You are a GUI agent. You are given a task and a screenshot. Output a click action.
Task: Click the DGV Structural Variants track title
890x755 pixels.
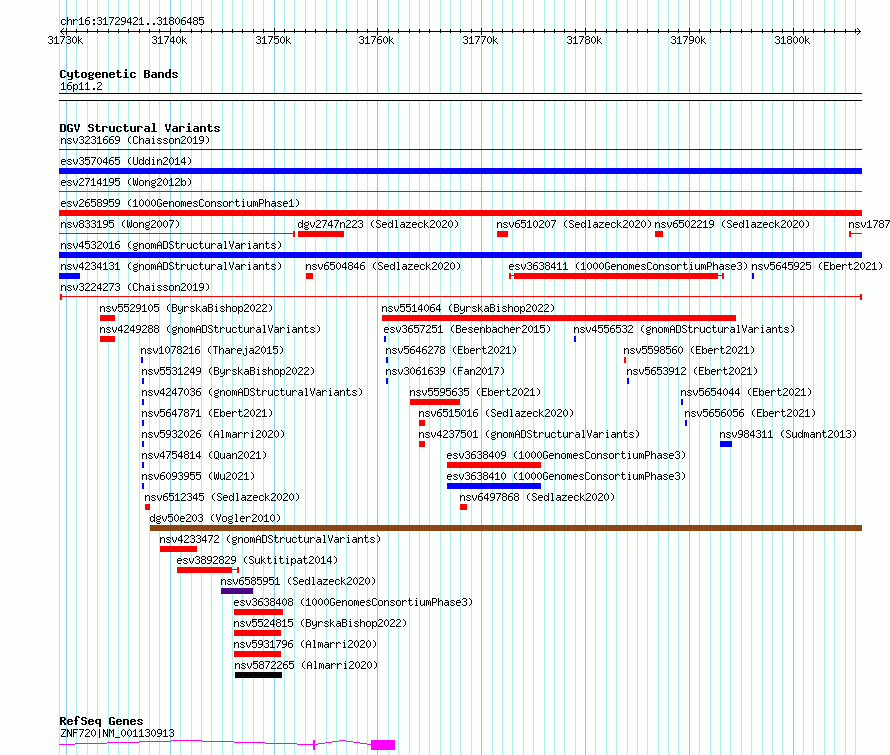tap(140, 128)
